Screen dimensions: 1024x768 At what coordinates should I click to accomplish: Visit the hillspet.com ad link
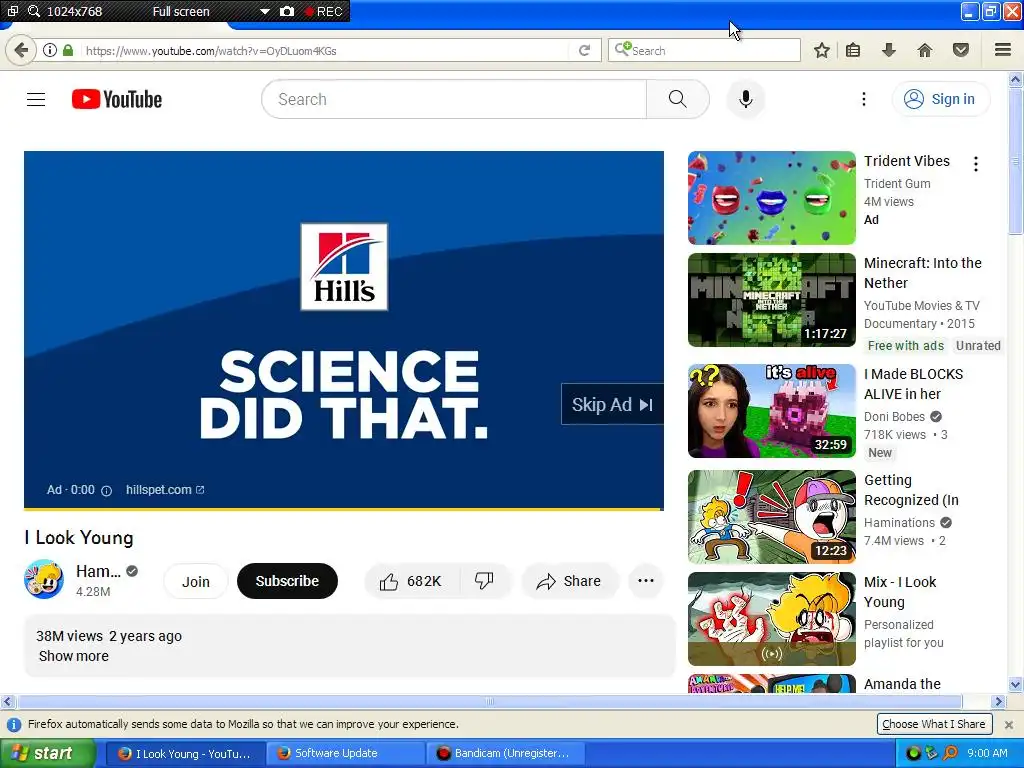pyautogui.click(x=165, y=490)
